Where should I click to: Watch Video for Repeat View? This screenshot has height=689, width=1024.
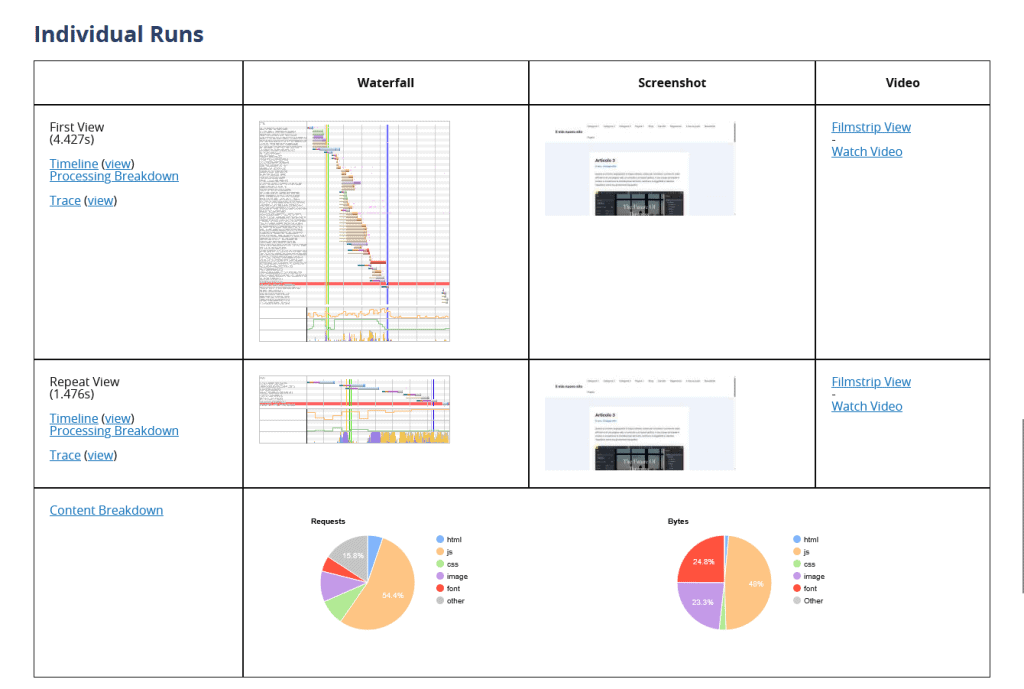click(867, 406)
